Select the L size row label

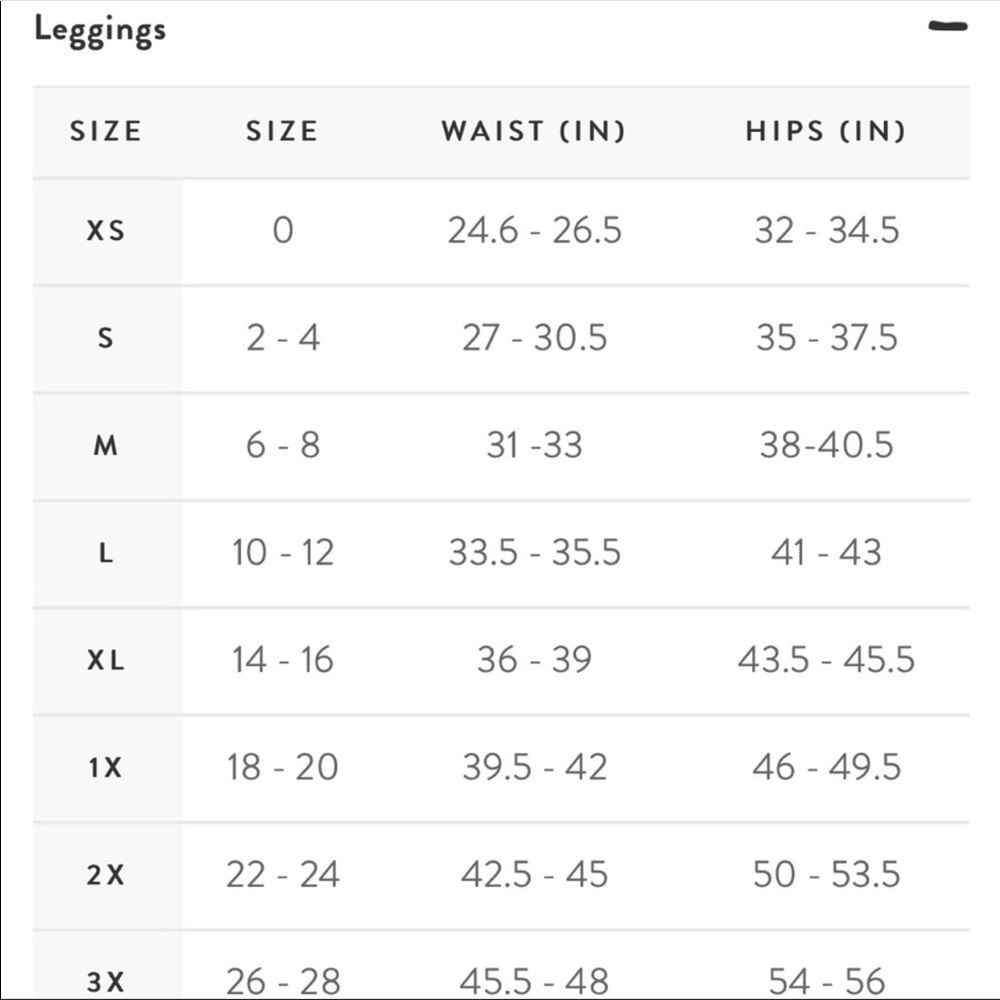click(106, 553)
